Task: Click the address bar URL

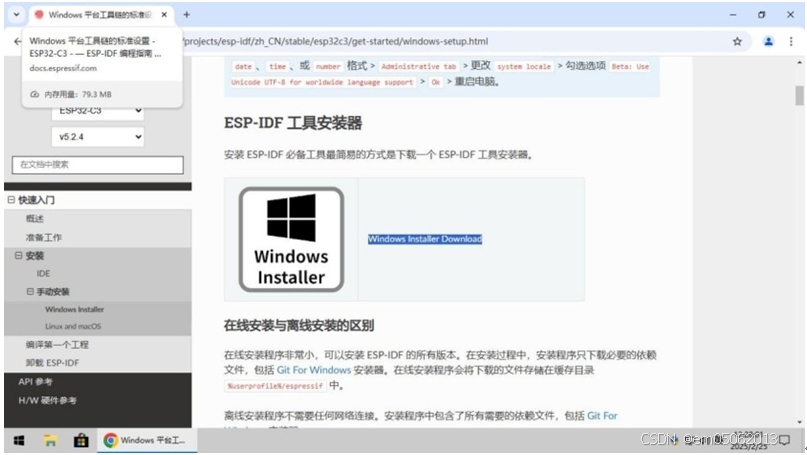Action: tap(336, 41)
